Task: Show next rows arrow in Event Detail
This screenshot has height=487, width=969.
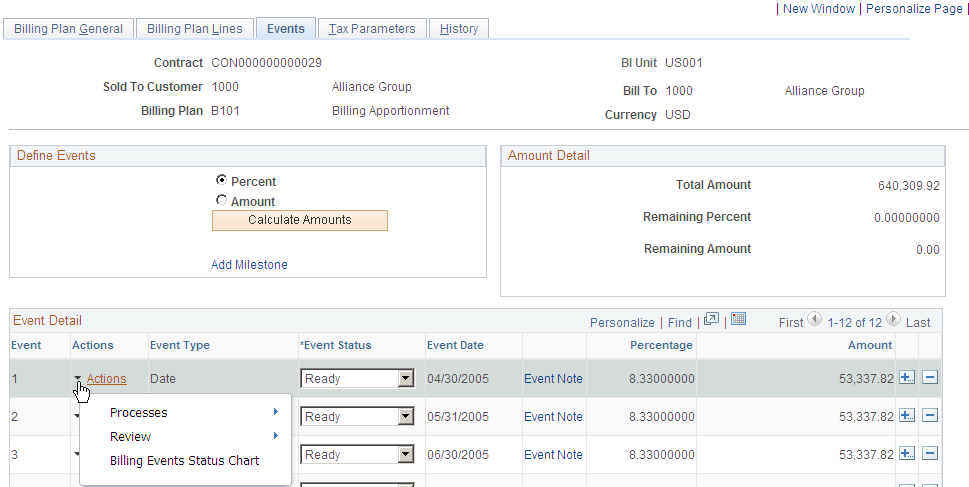Action: coord(893,320)
